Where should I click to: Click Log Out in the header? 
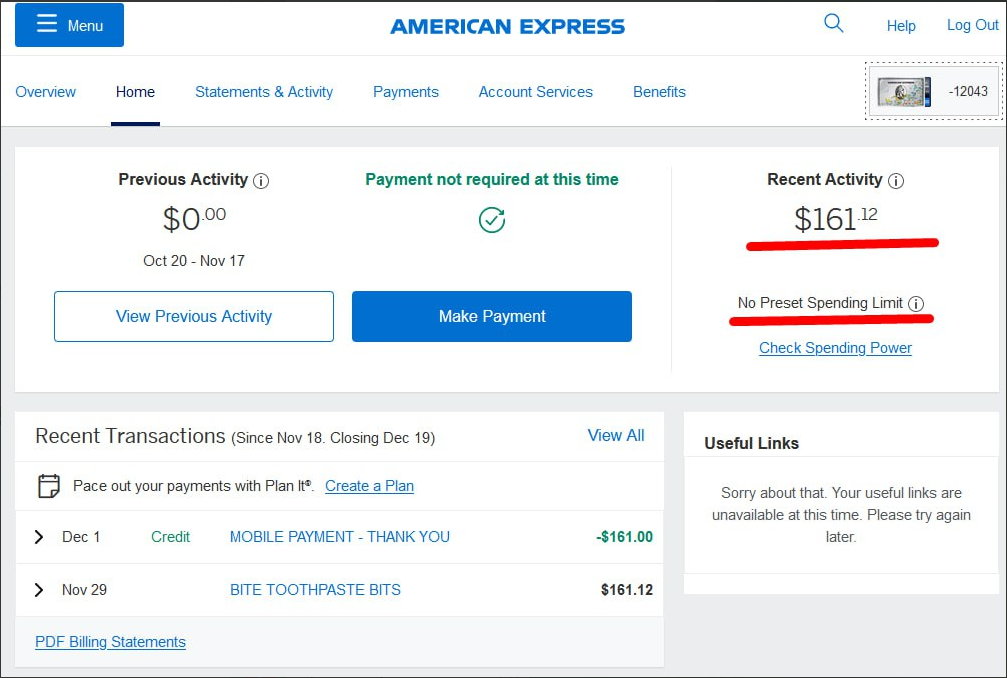click(973, 25)
